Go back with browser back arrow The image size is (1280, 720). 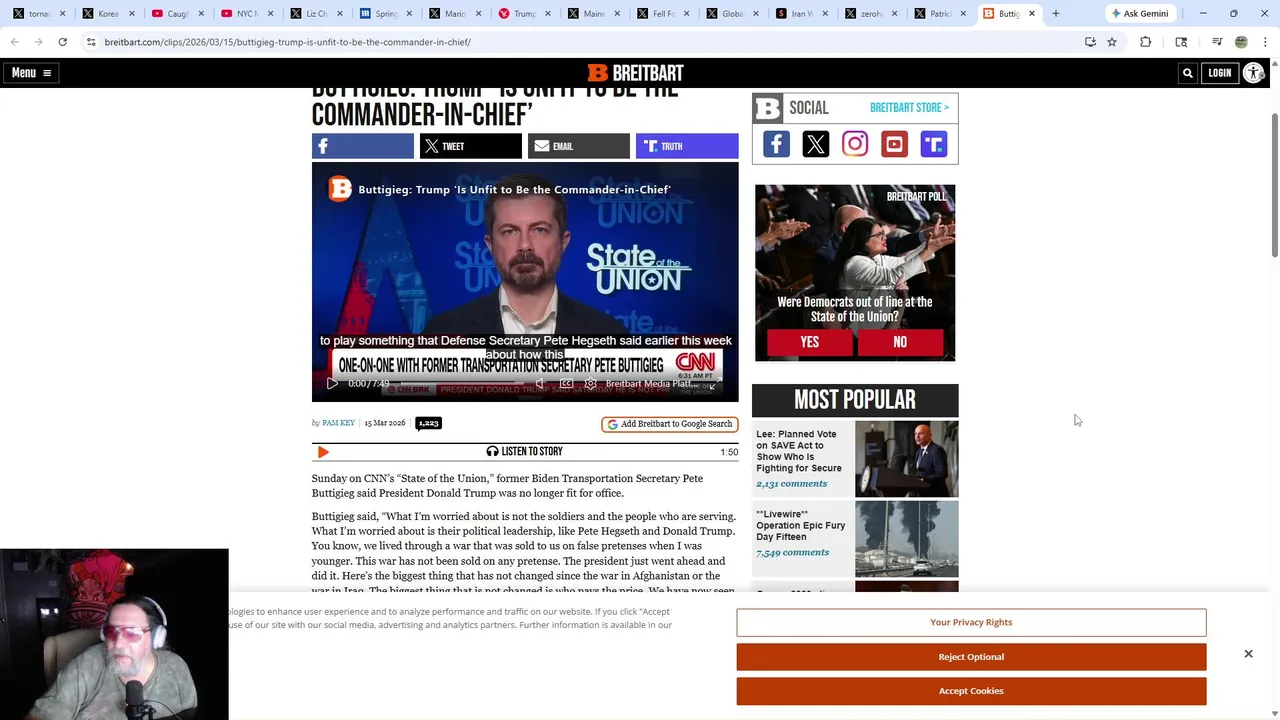tap(15, 42)
